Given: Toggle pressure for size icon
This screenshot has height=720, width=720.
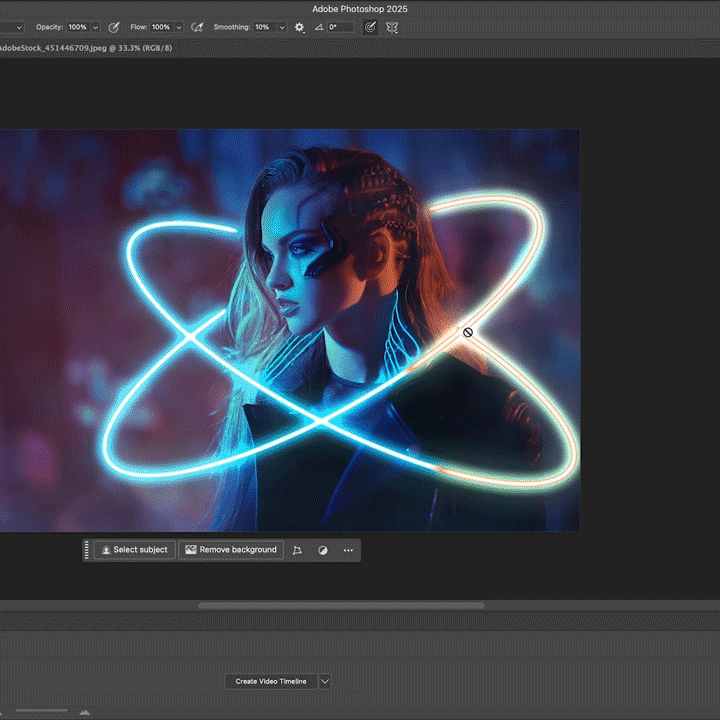Looking at the screenshot, I should point(370,27).
